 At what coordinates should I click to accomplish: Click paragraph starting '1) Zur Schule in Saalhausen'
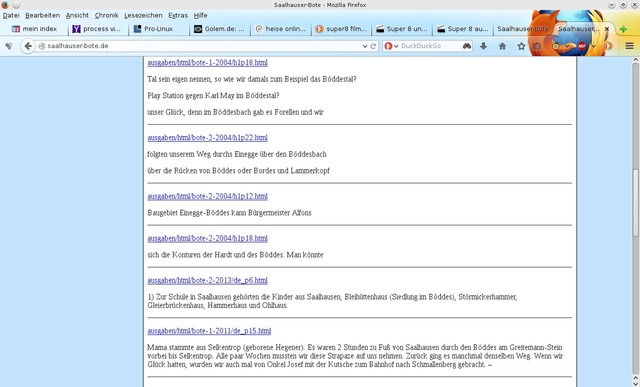pos(332,301)
